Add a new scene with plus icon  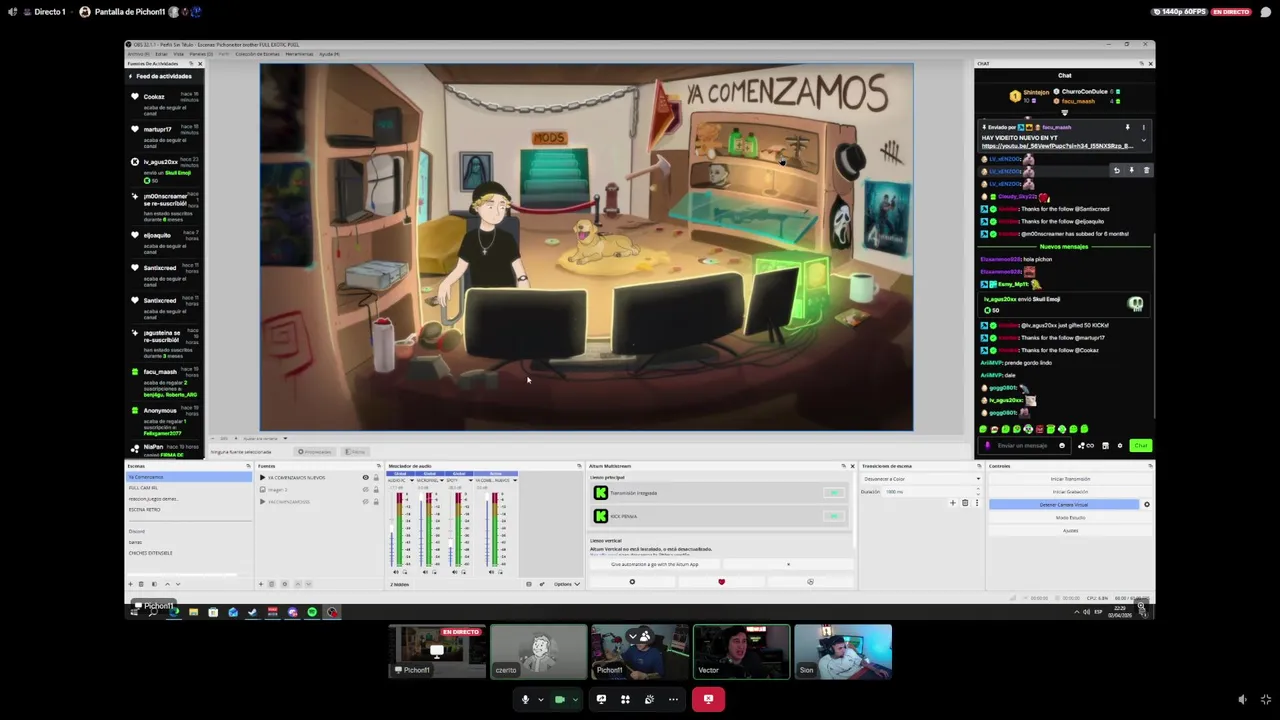pos(130,584)
